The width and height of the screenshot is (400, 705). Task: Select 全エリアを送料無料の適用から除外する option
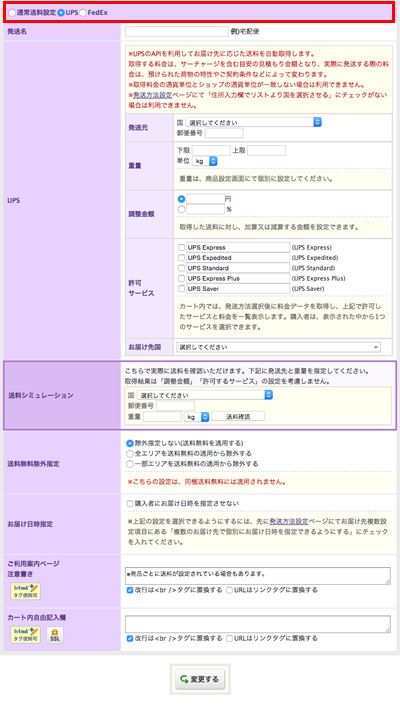[130, 454]
